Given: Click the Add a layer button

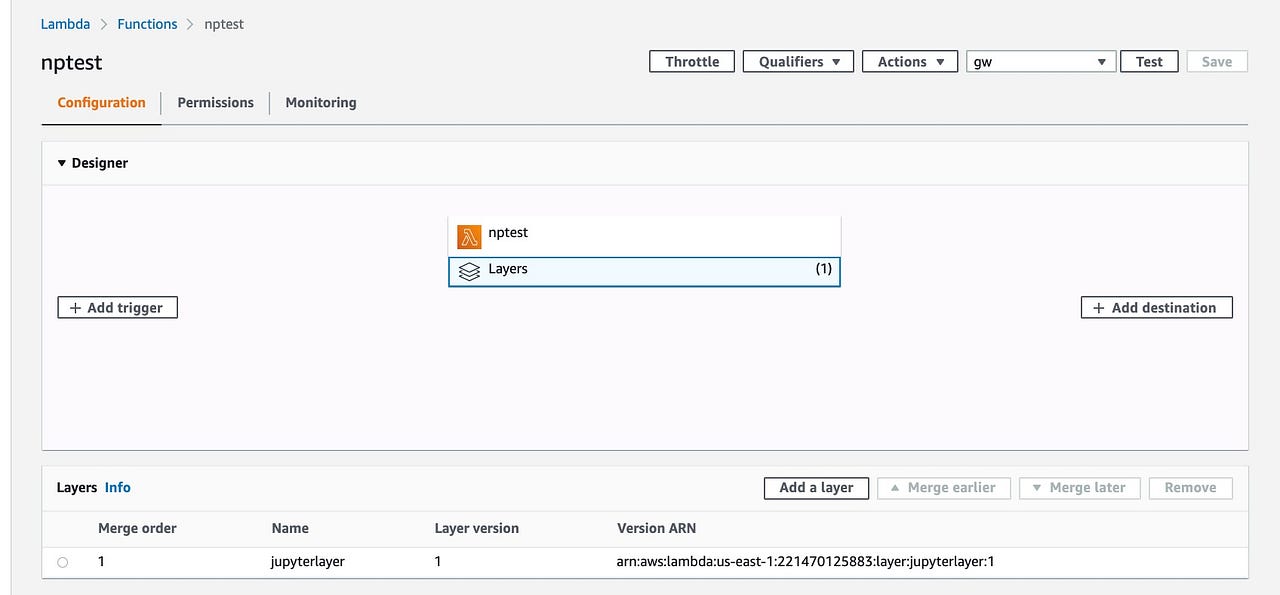Looking at the screenshot, I should (x=816, y=488).
